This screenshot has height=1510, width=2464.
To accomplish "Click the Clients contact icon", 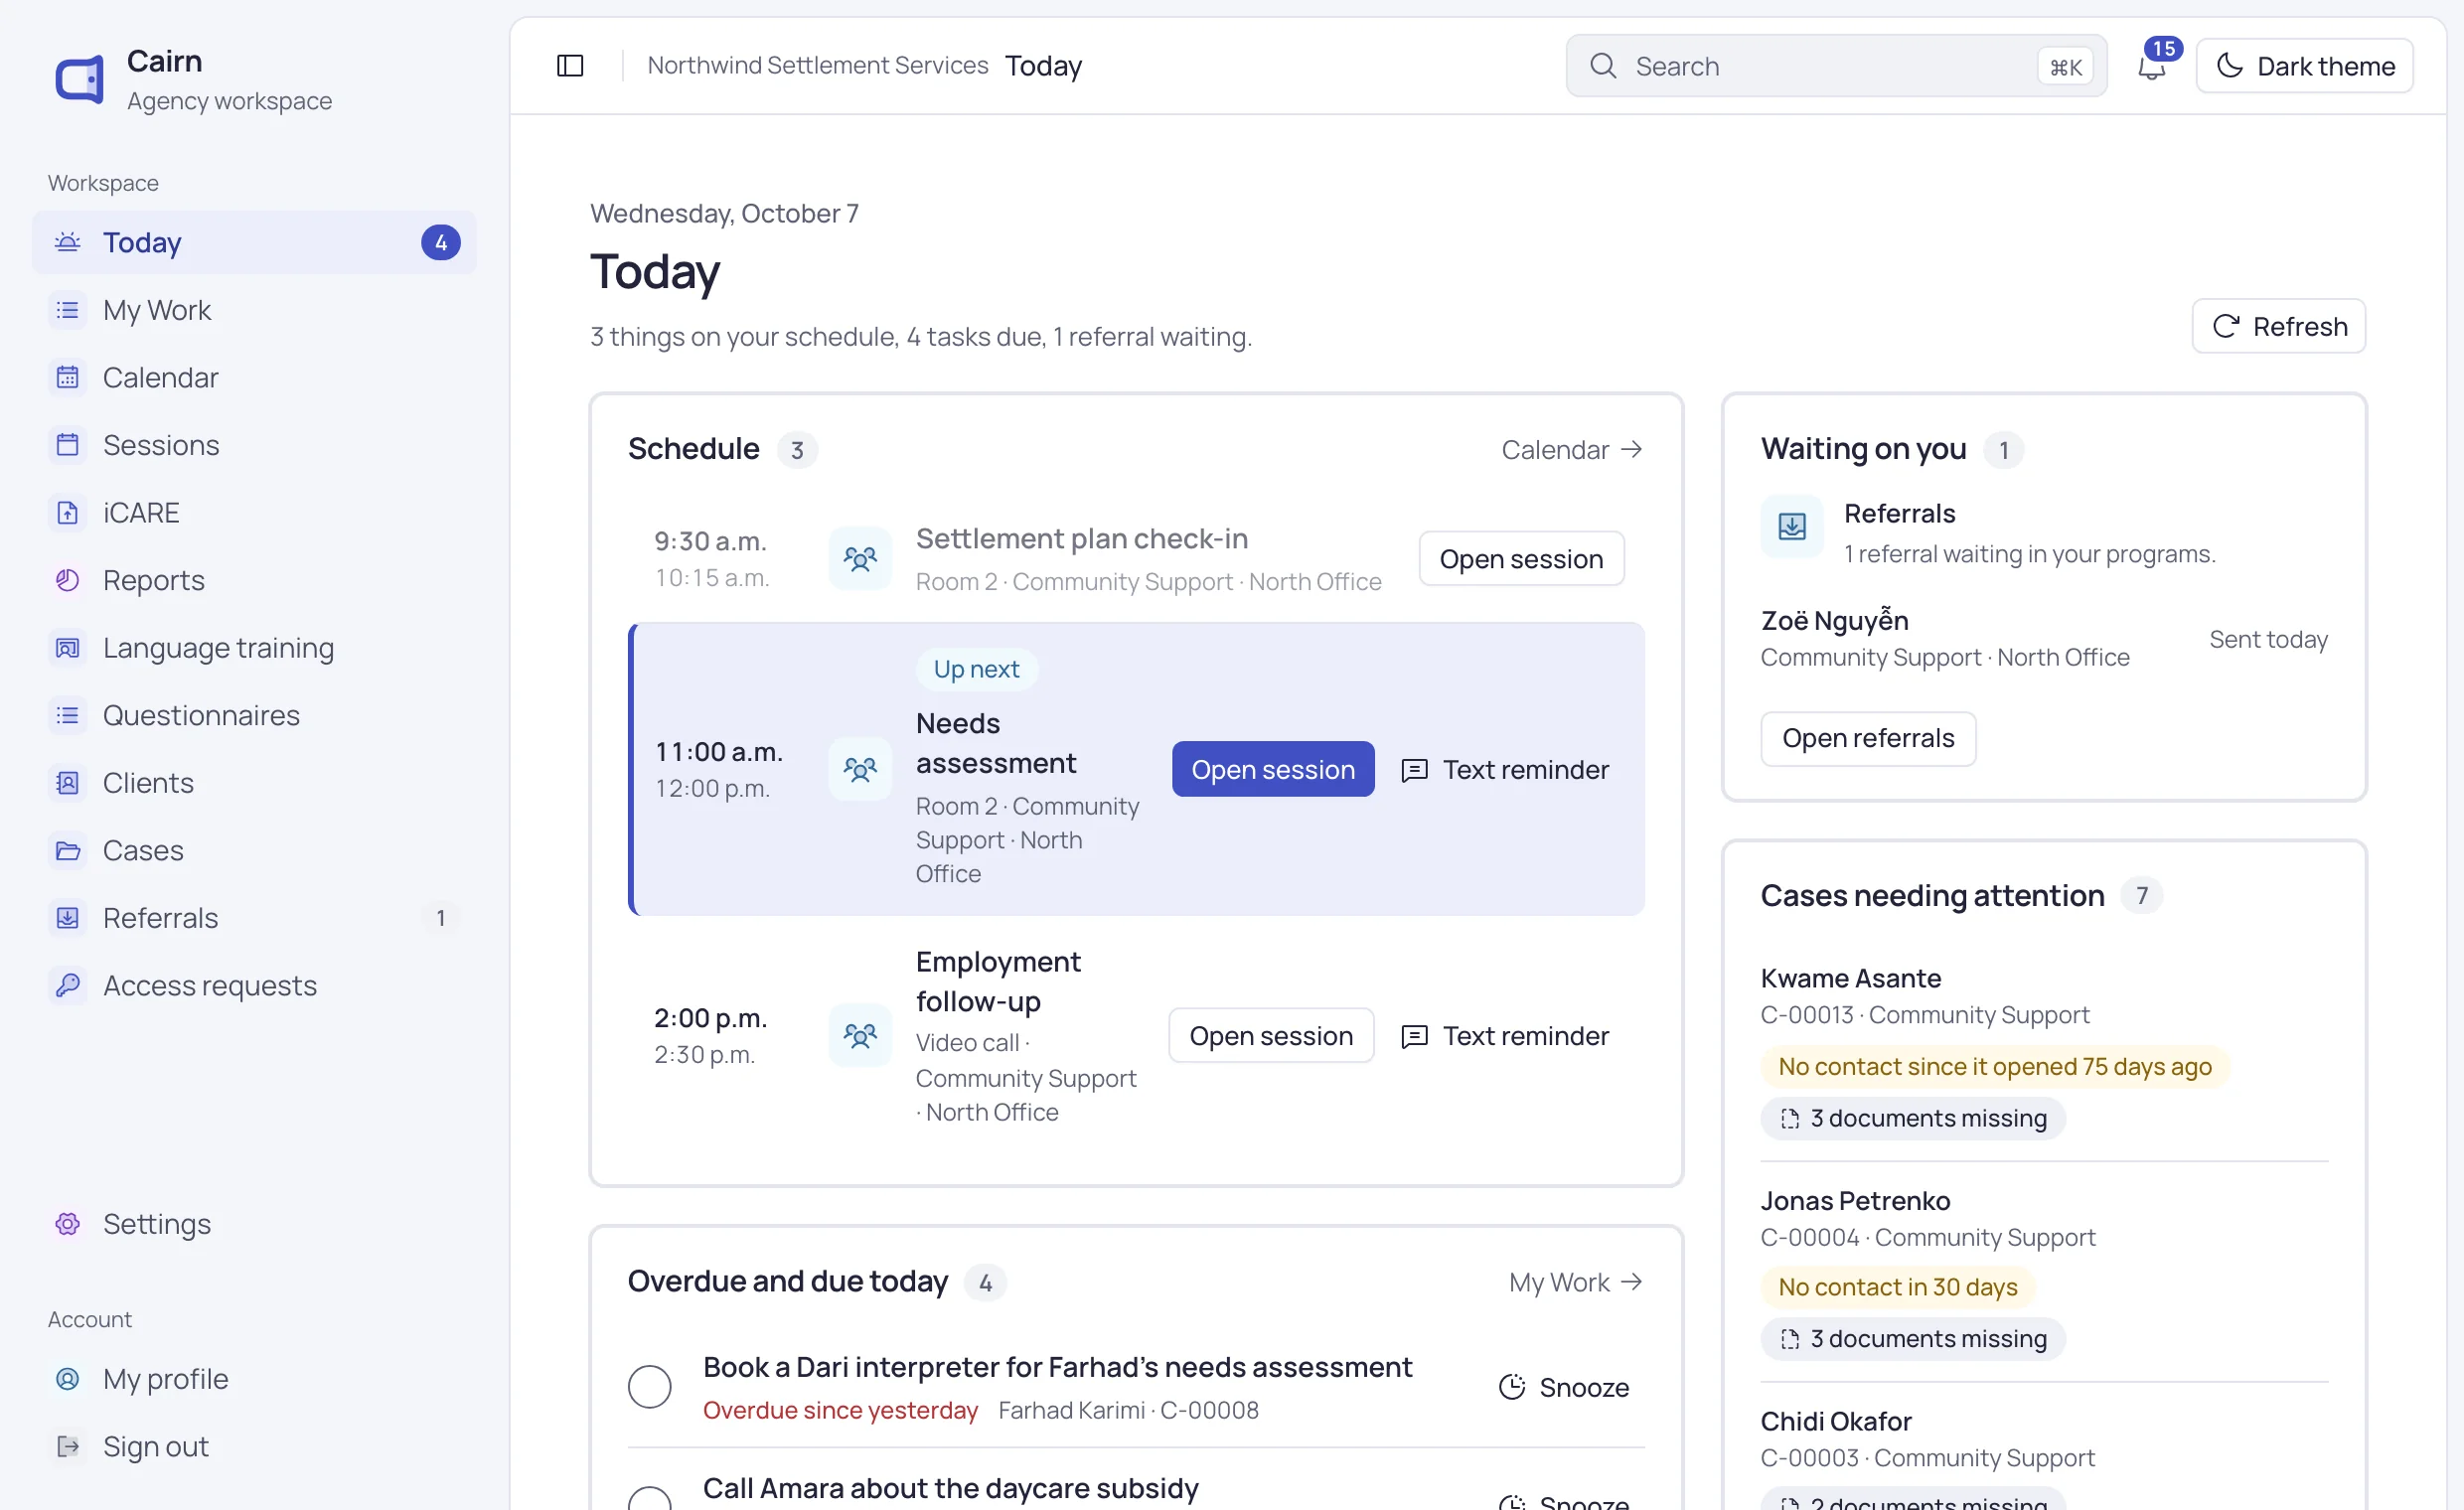I will (67, 783).
